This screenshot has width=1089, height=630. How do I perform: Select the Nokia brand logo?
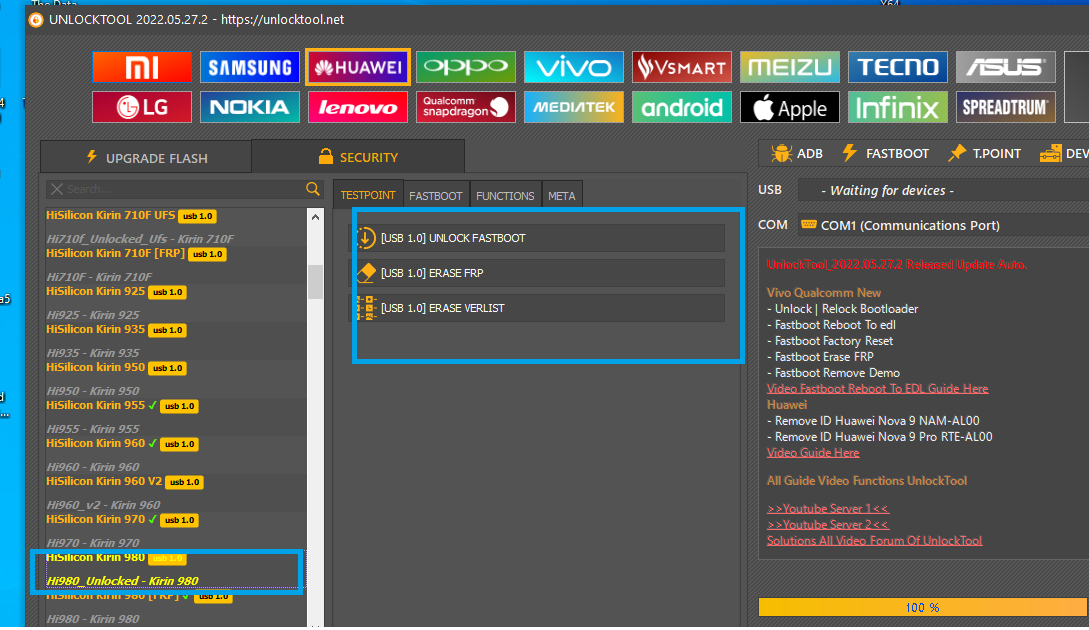click(x=250, y=107)
